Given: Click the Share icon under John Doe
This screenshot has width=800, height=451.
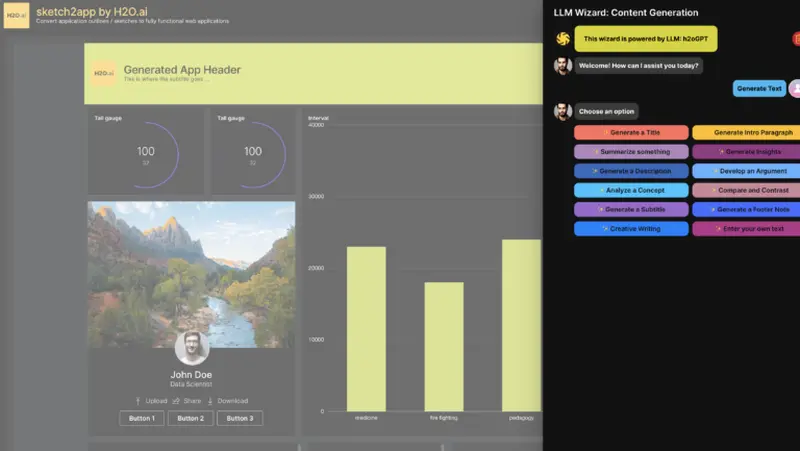Looking at the screenshot, I should 176,401.
